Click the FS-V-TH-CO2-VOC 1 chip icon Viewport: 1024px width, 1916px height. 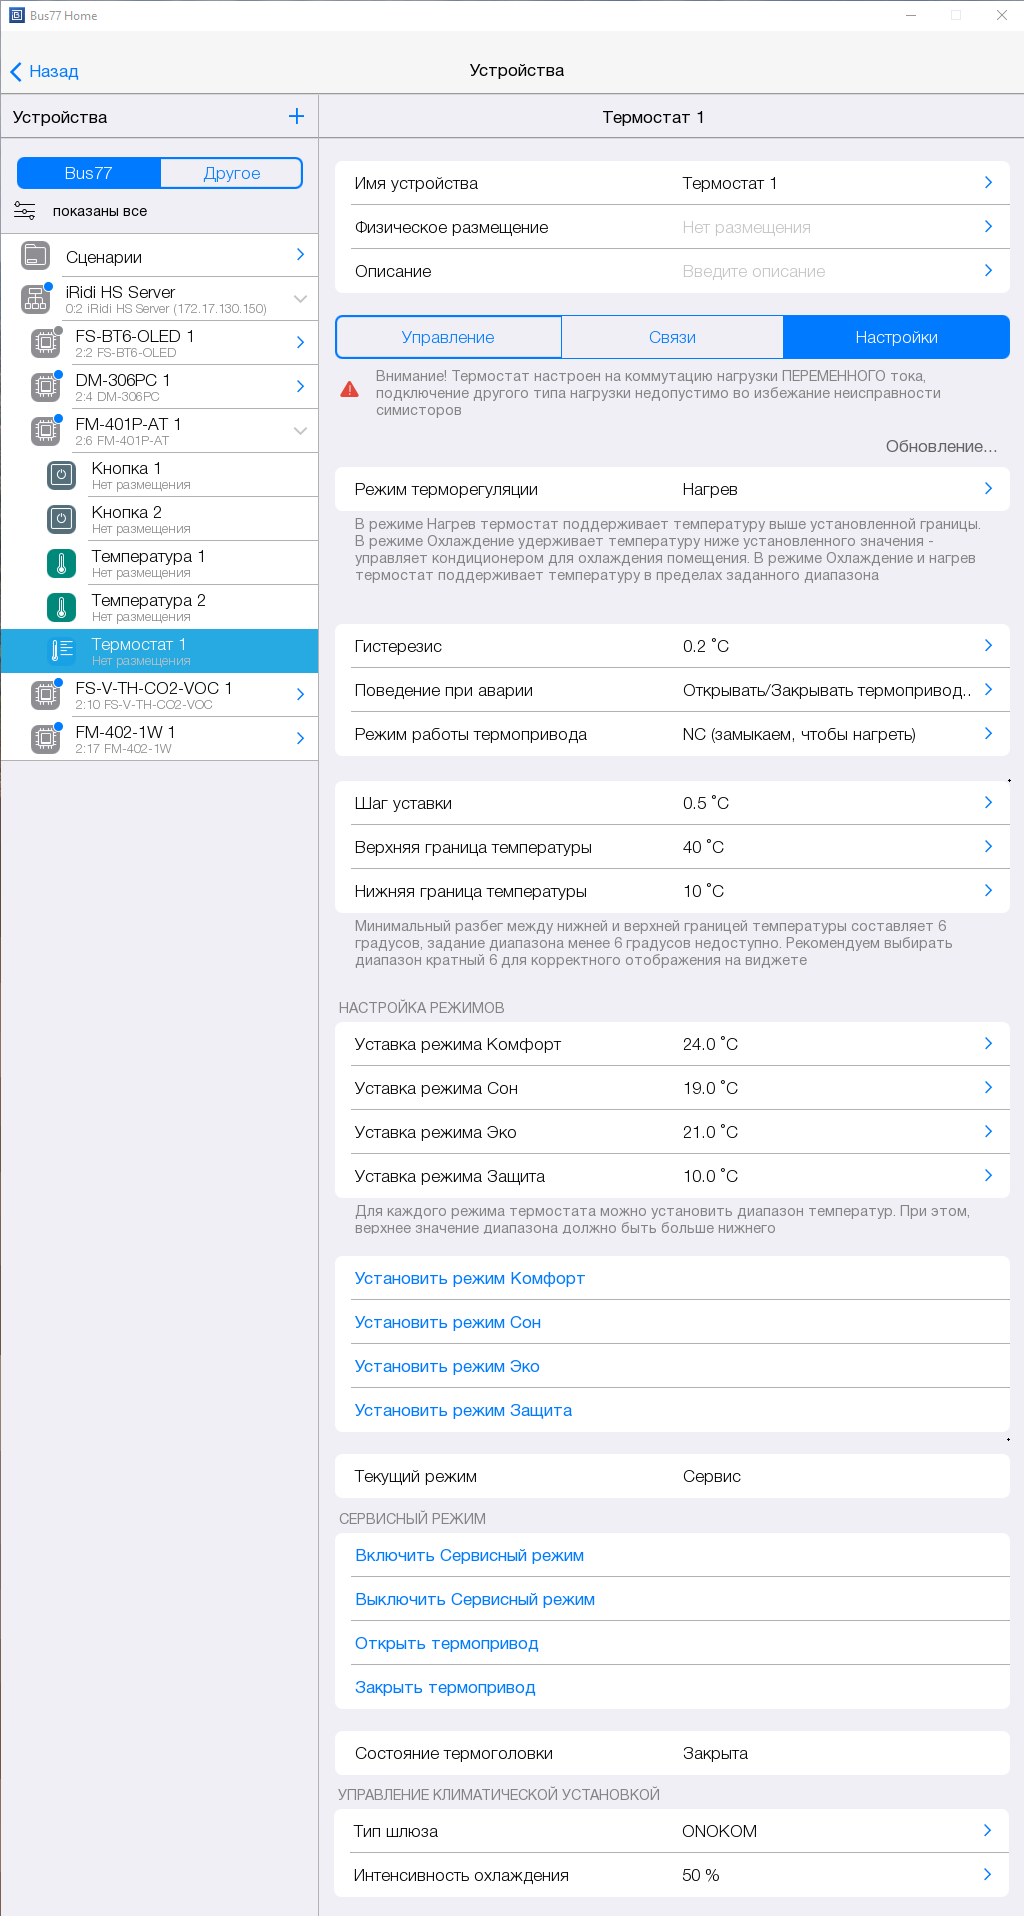[x=45, y=695]
